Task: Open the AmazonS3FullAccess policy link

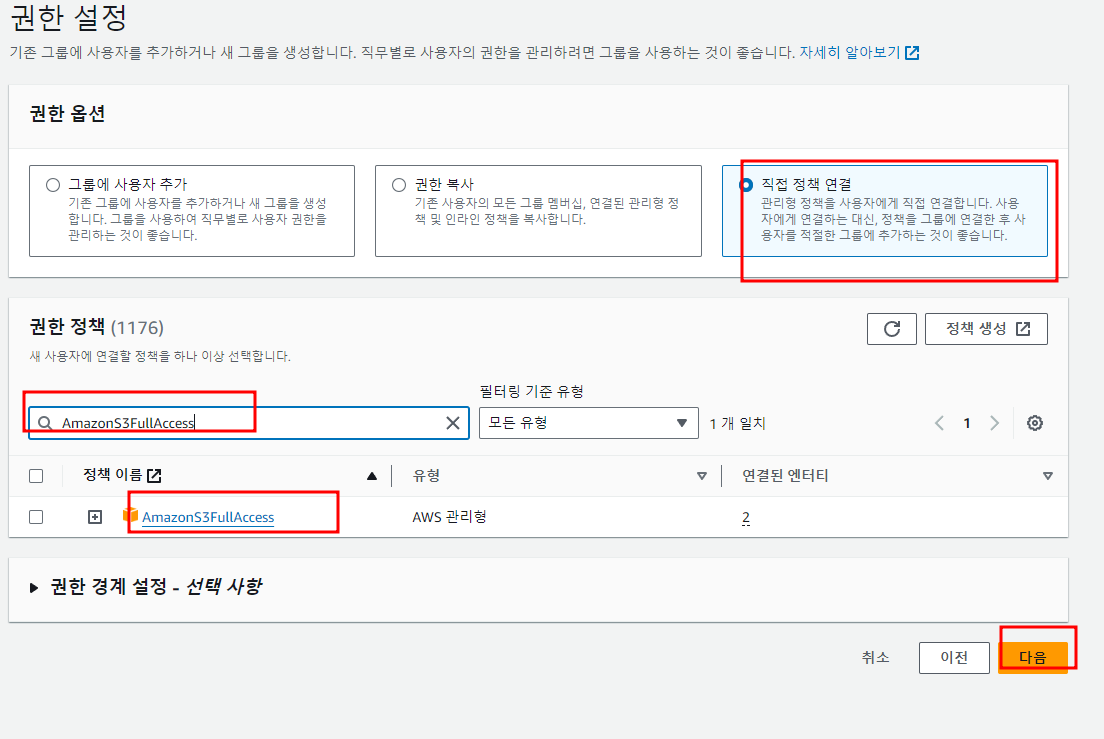Action: coord(208,517)
